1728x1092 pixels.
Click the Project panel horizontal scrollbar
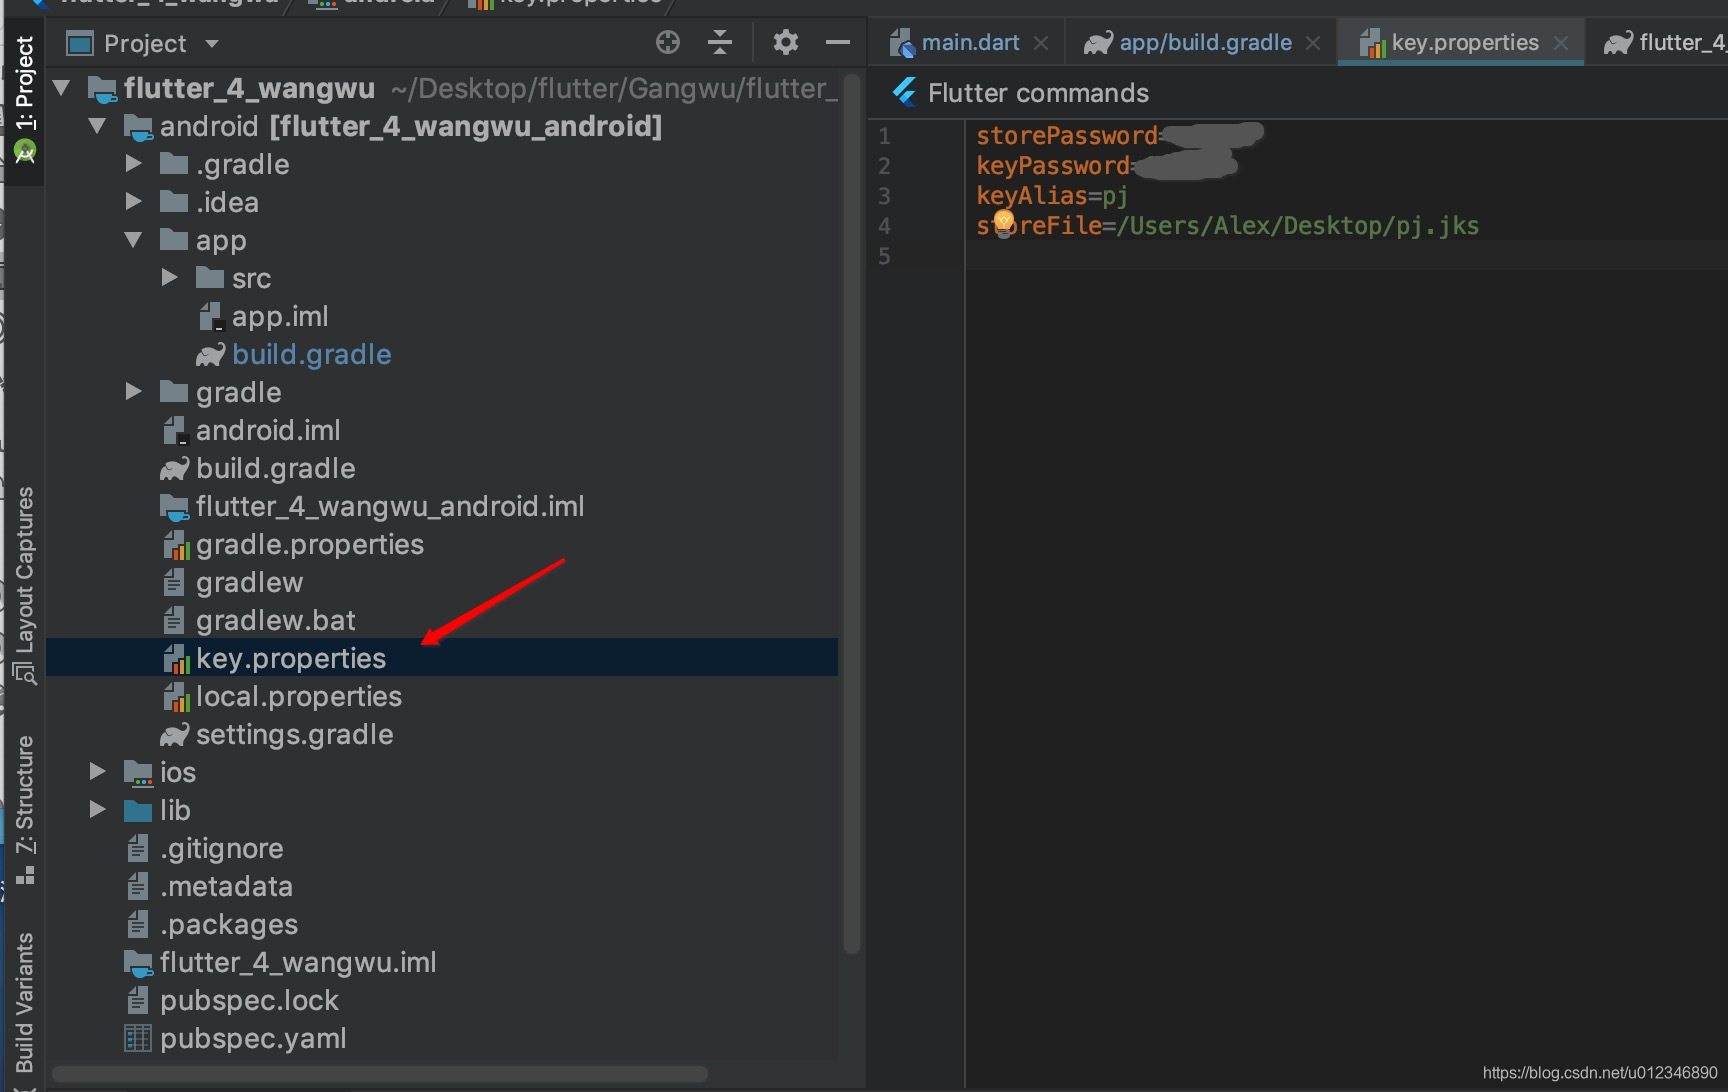pyautogui.click(x=380, y=1074)
